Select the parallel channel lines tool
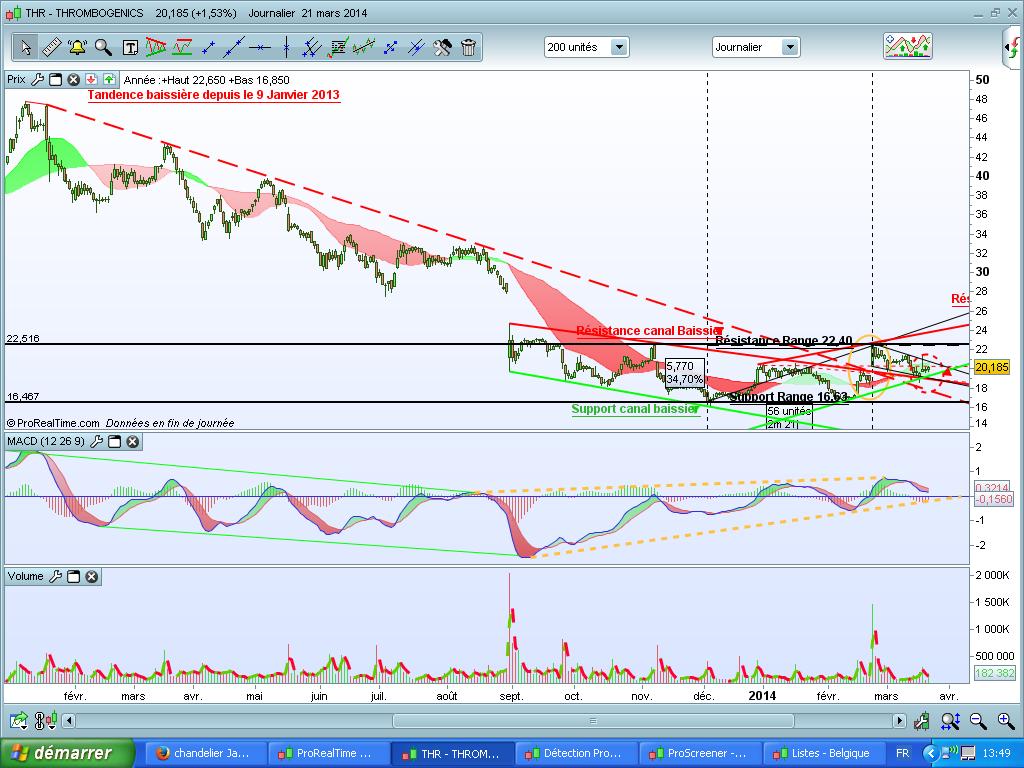The image size is (1024, 768). pos(312,47)
